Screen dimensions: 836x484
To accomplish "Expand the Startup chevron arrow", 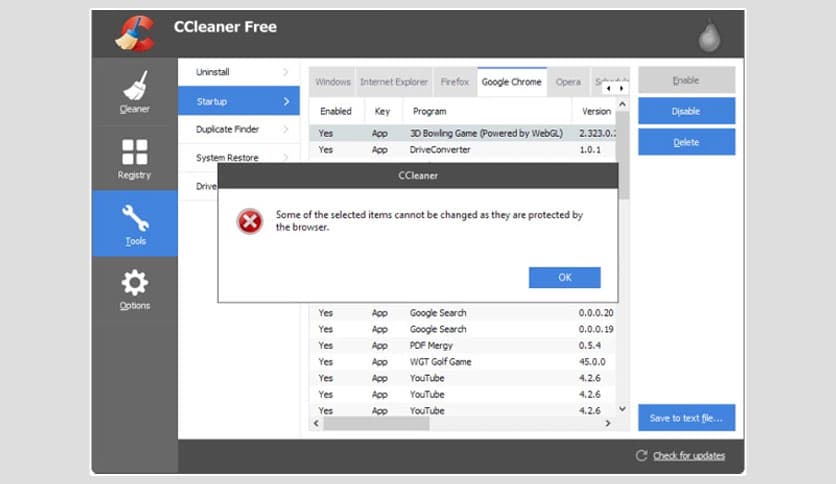I will 286,101.
